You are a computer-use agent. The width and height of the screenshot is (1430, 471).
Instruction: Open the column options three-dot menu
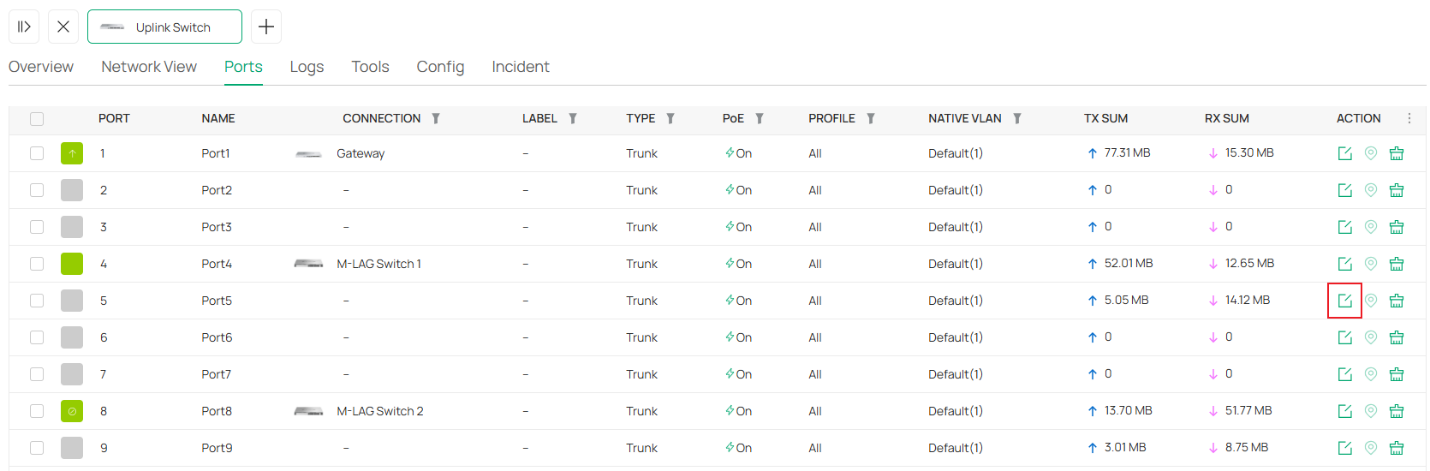tap(1409, 118)
